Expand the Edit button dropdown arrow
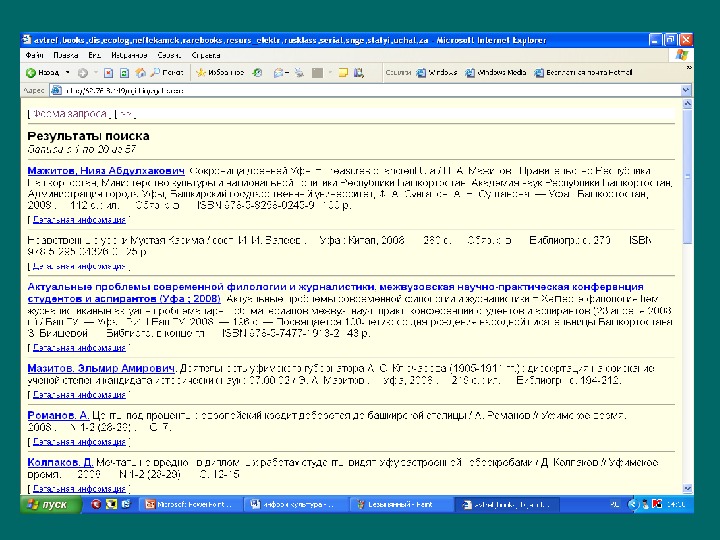Image resolution: width=720 pixels, height=540 pixels. coord(330,73)
